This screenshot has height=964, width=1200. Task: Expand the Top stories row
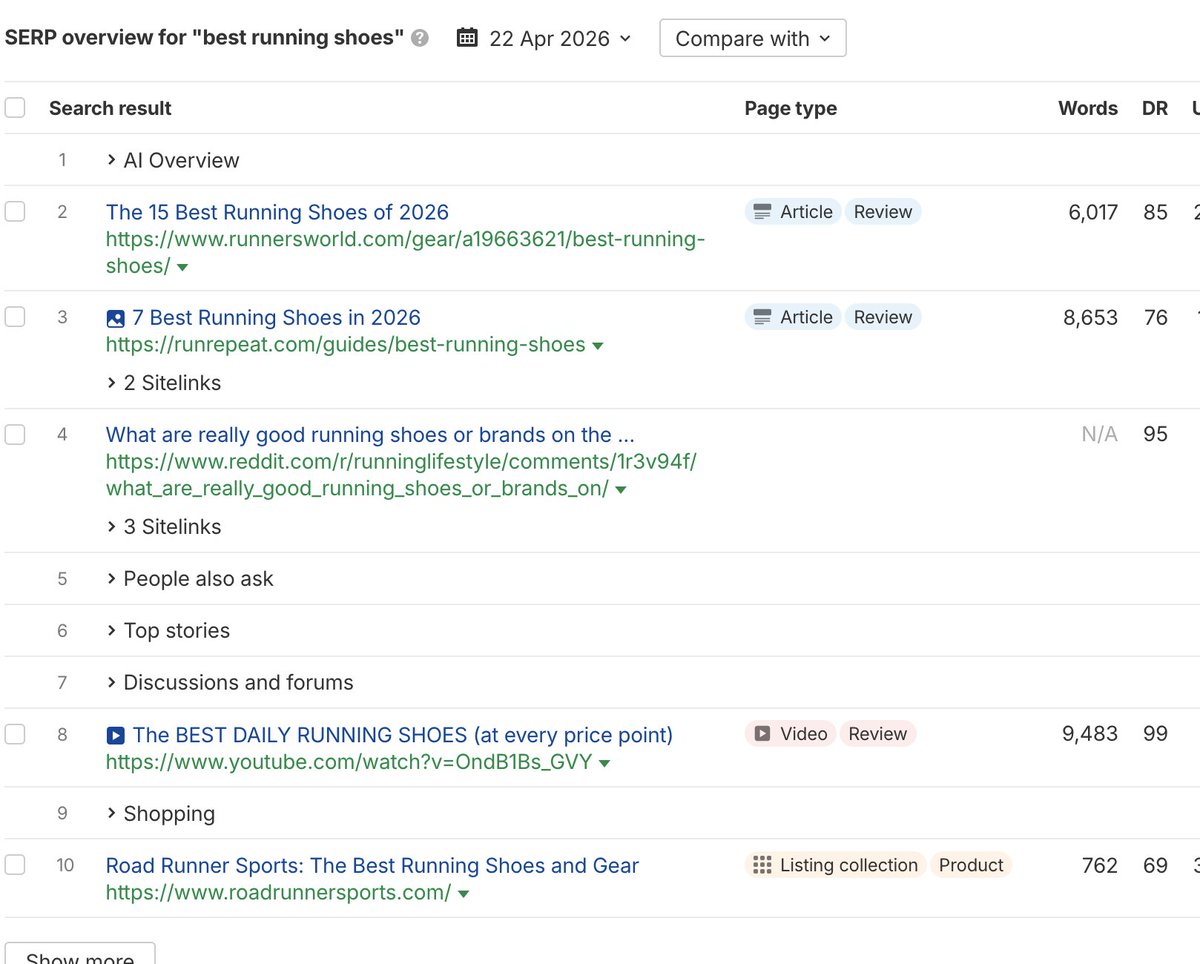coord(167,631)
